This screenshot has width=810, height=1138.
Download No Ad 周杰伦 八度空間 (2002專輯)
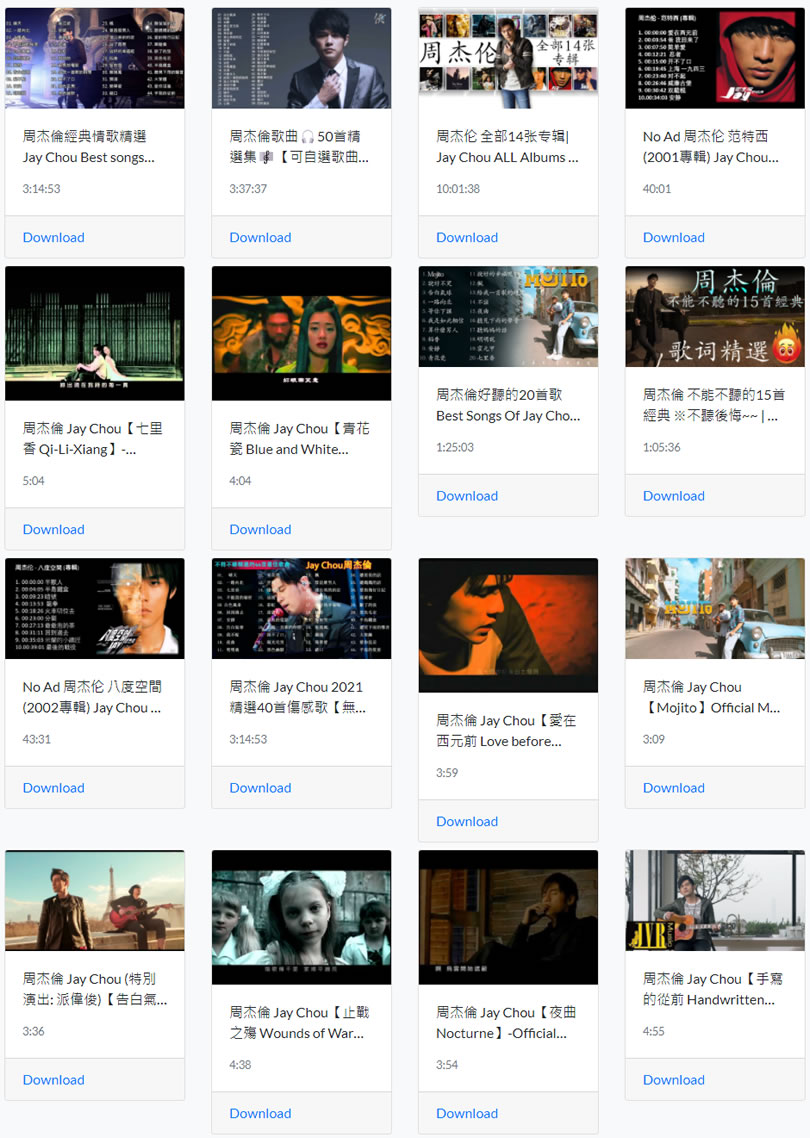click(x=53, y=787)
